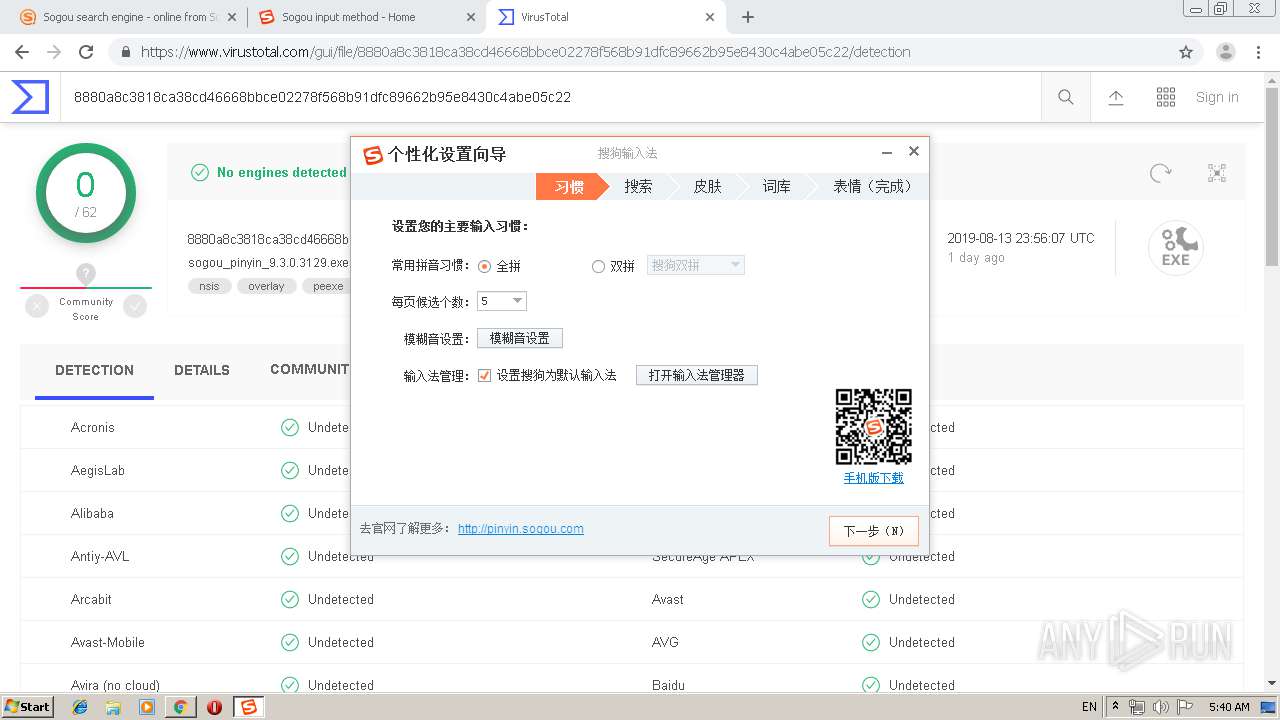This screenshot has width=1280, height=720.
Task: Open the DETECTION tab
Action: [x=94, y=370]
